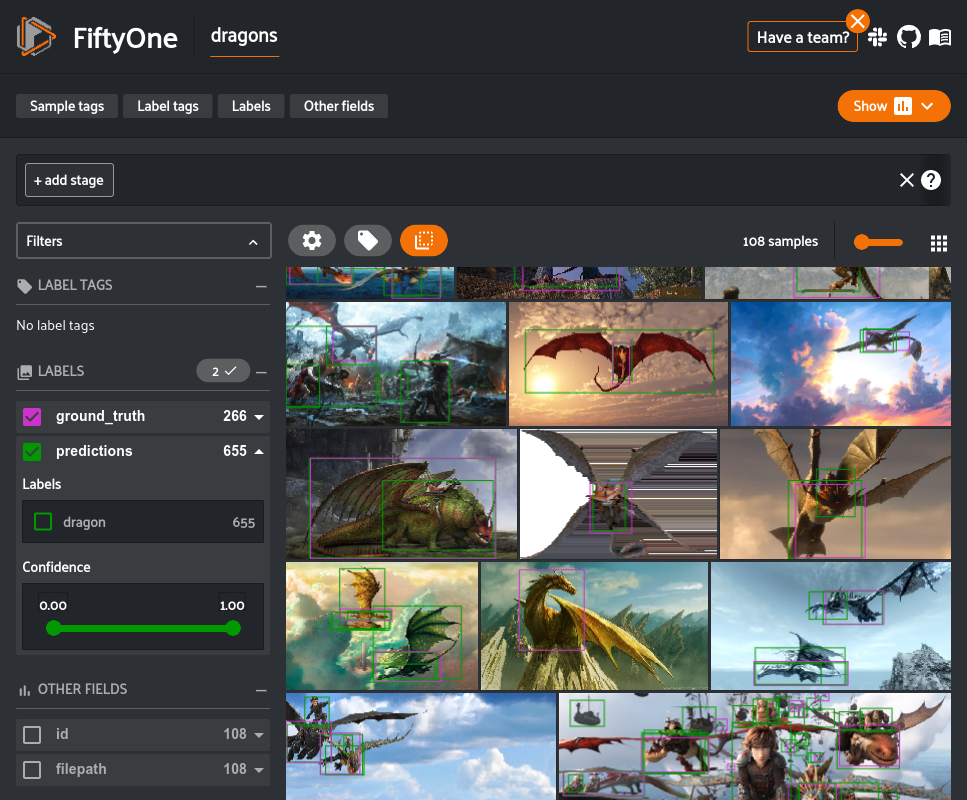Viewport: 967px width, 800px height.
Task: Open the tag samples icon
Action: pyautogui.click(x=368, y=240)
